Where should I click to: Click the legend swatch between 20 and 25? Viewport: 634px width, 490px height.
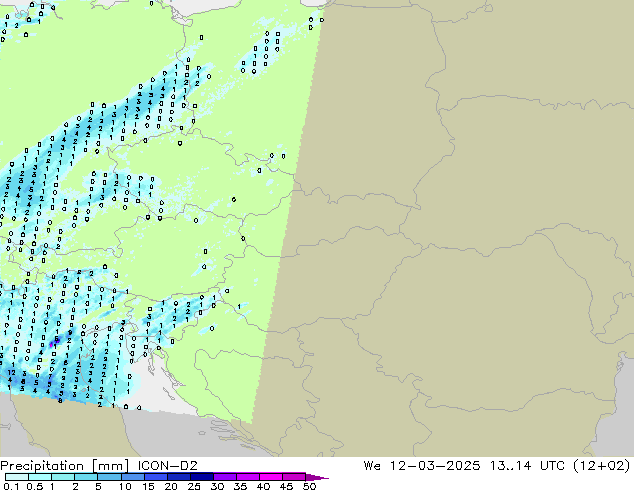pyautogui.click(x=179, y=477)
